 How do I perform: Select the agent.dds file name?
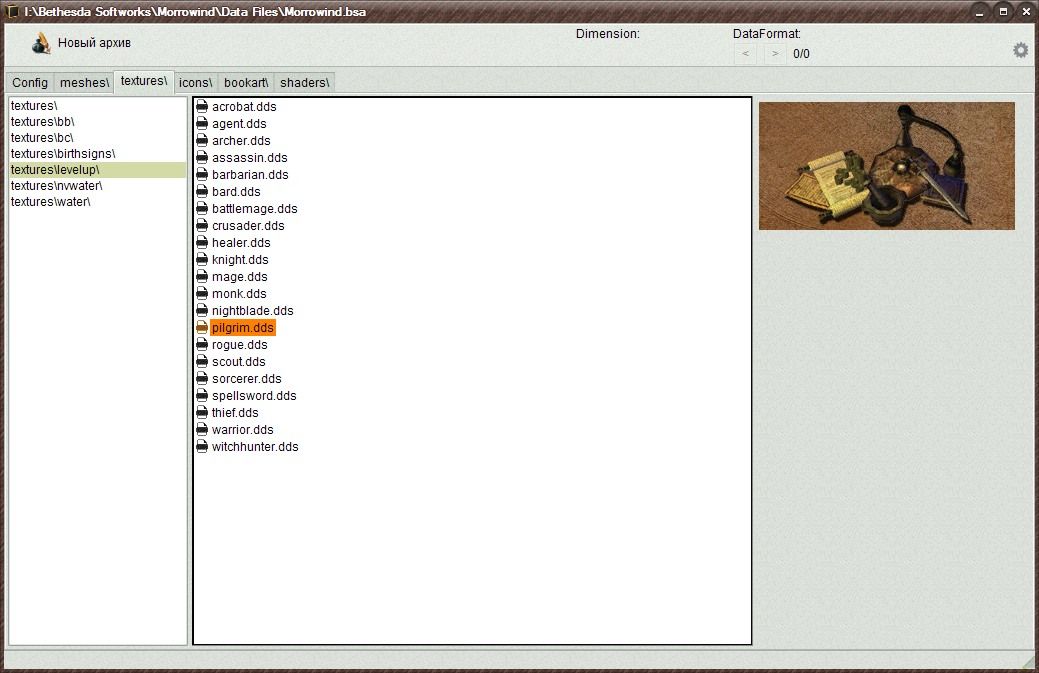(x=239, y=124)
